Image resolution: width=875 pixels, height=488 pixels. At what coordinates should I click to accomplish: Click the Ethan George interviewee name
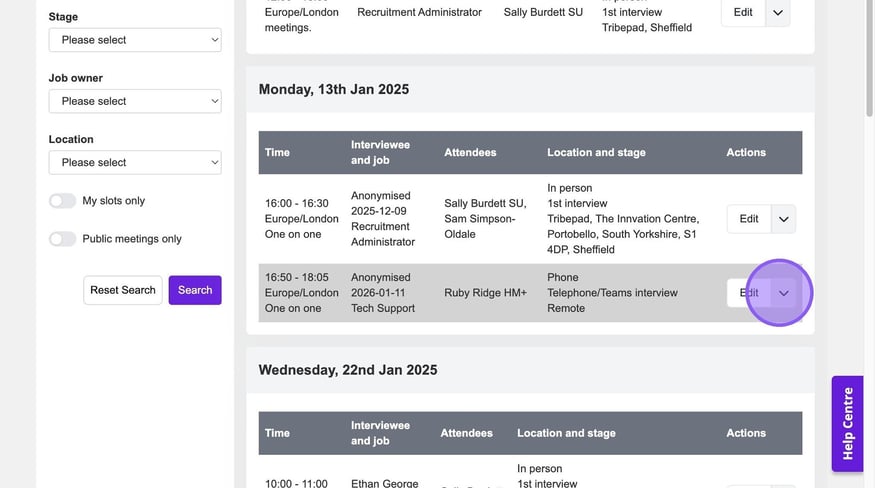tap(384, 483)
